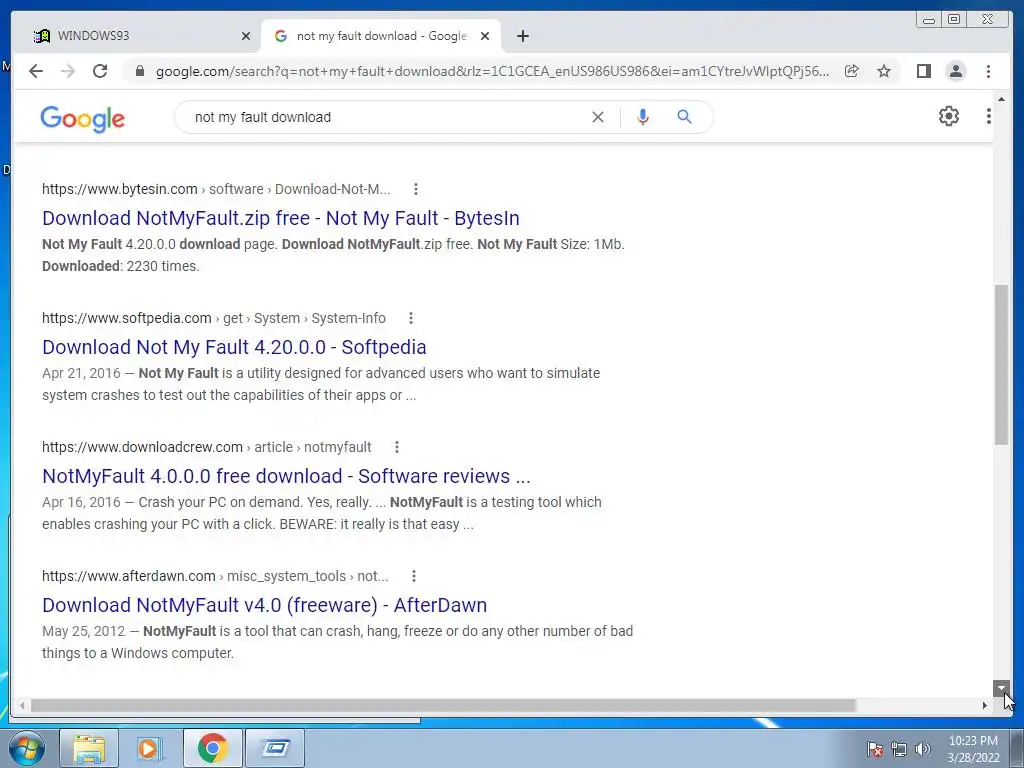Click the 'Apr 21, 2016' snippet date
1024x768 pixels.
81,373
